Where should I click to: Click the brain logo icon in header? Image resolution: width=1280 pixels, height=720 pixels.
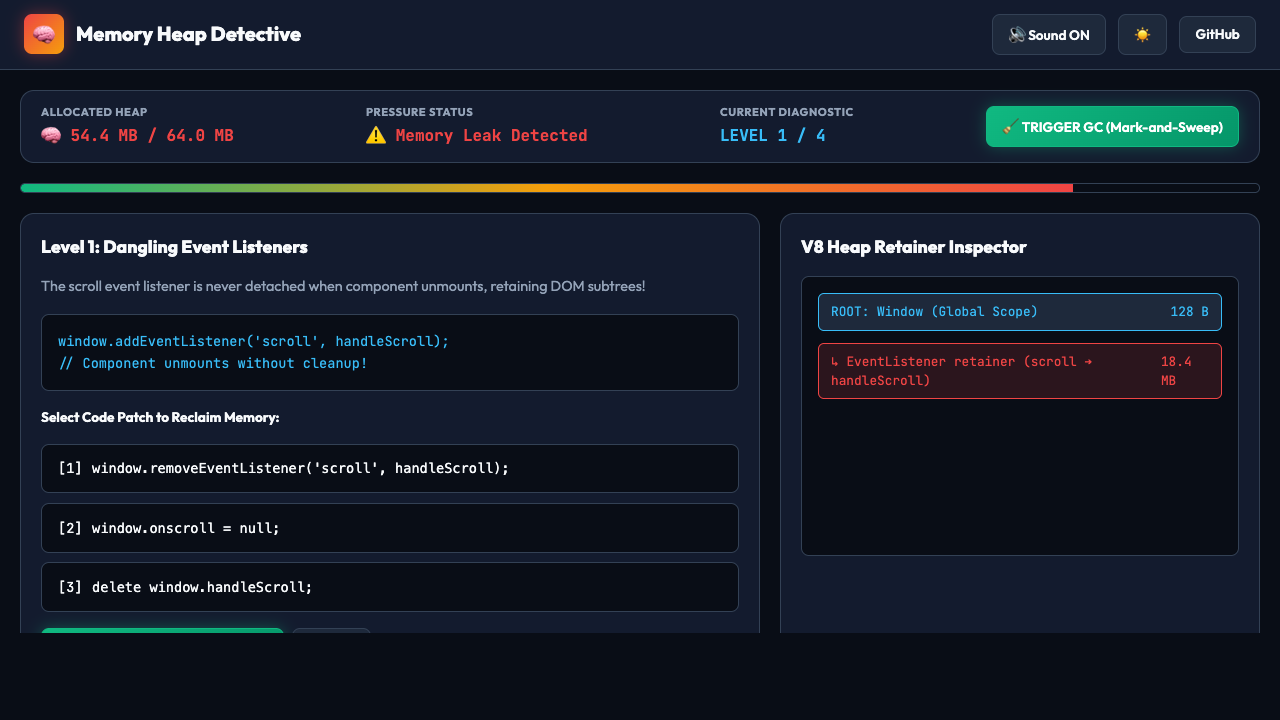coord(44,34)
